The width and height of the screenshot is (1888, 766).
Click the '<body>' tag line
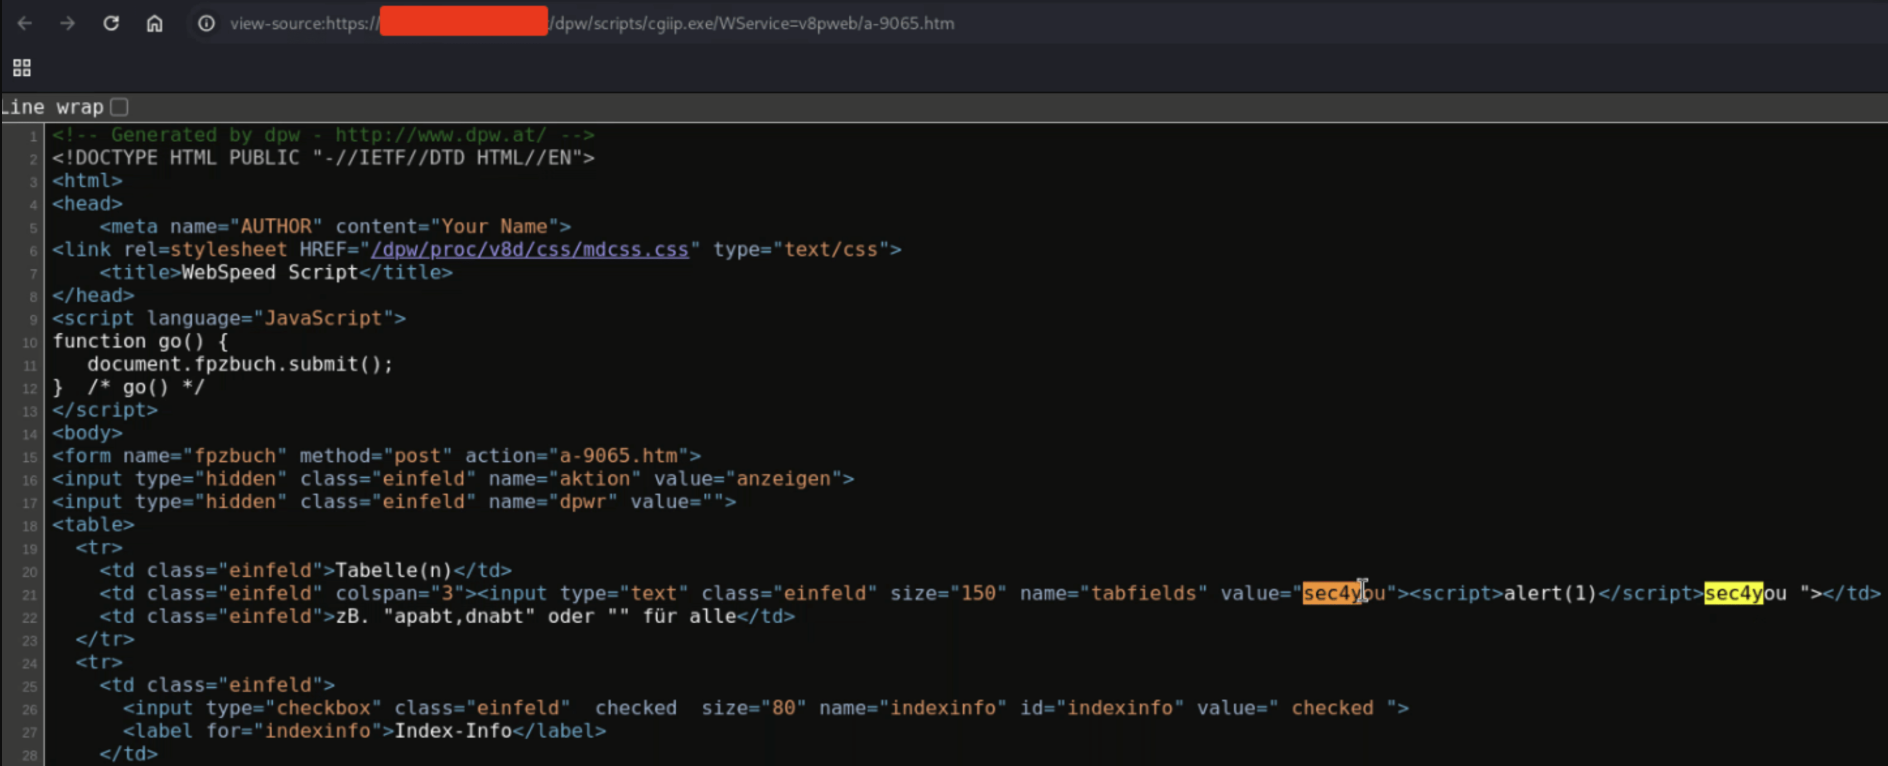coord(87,434)
